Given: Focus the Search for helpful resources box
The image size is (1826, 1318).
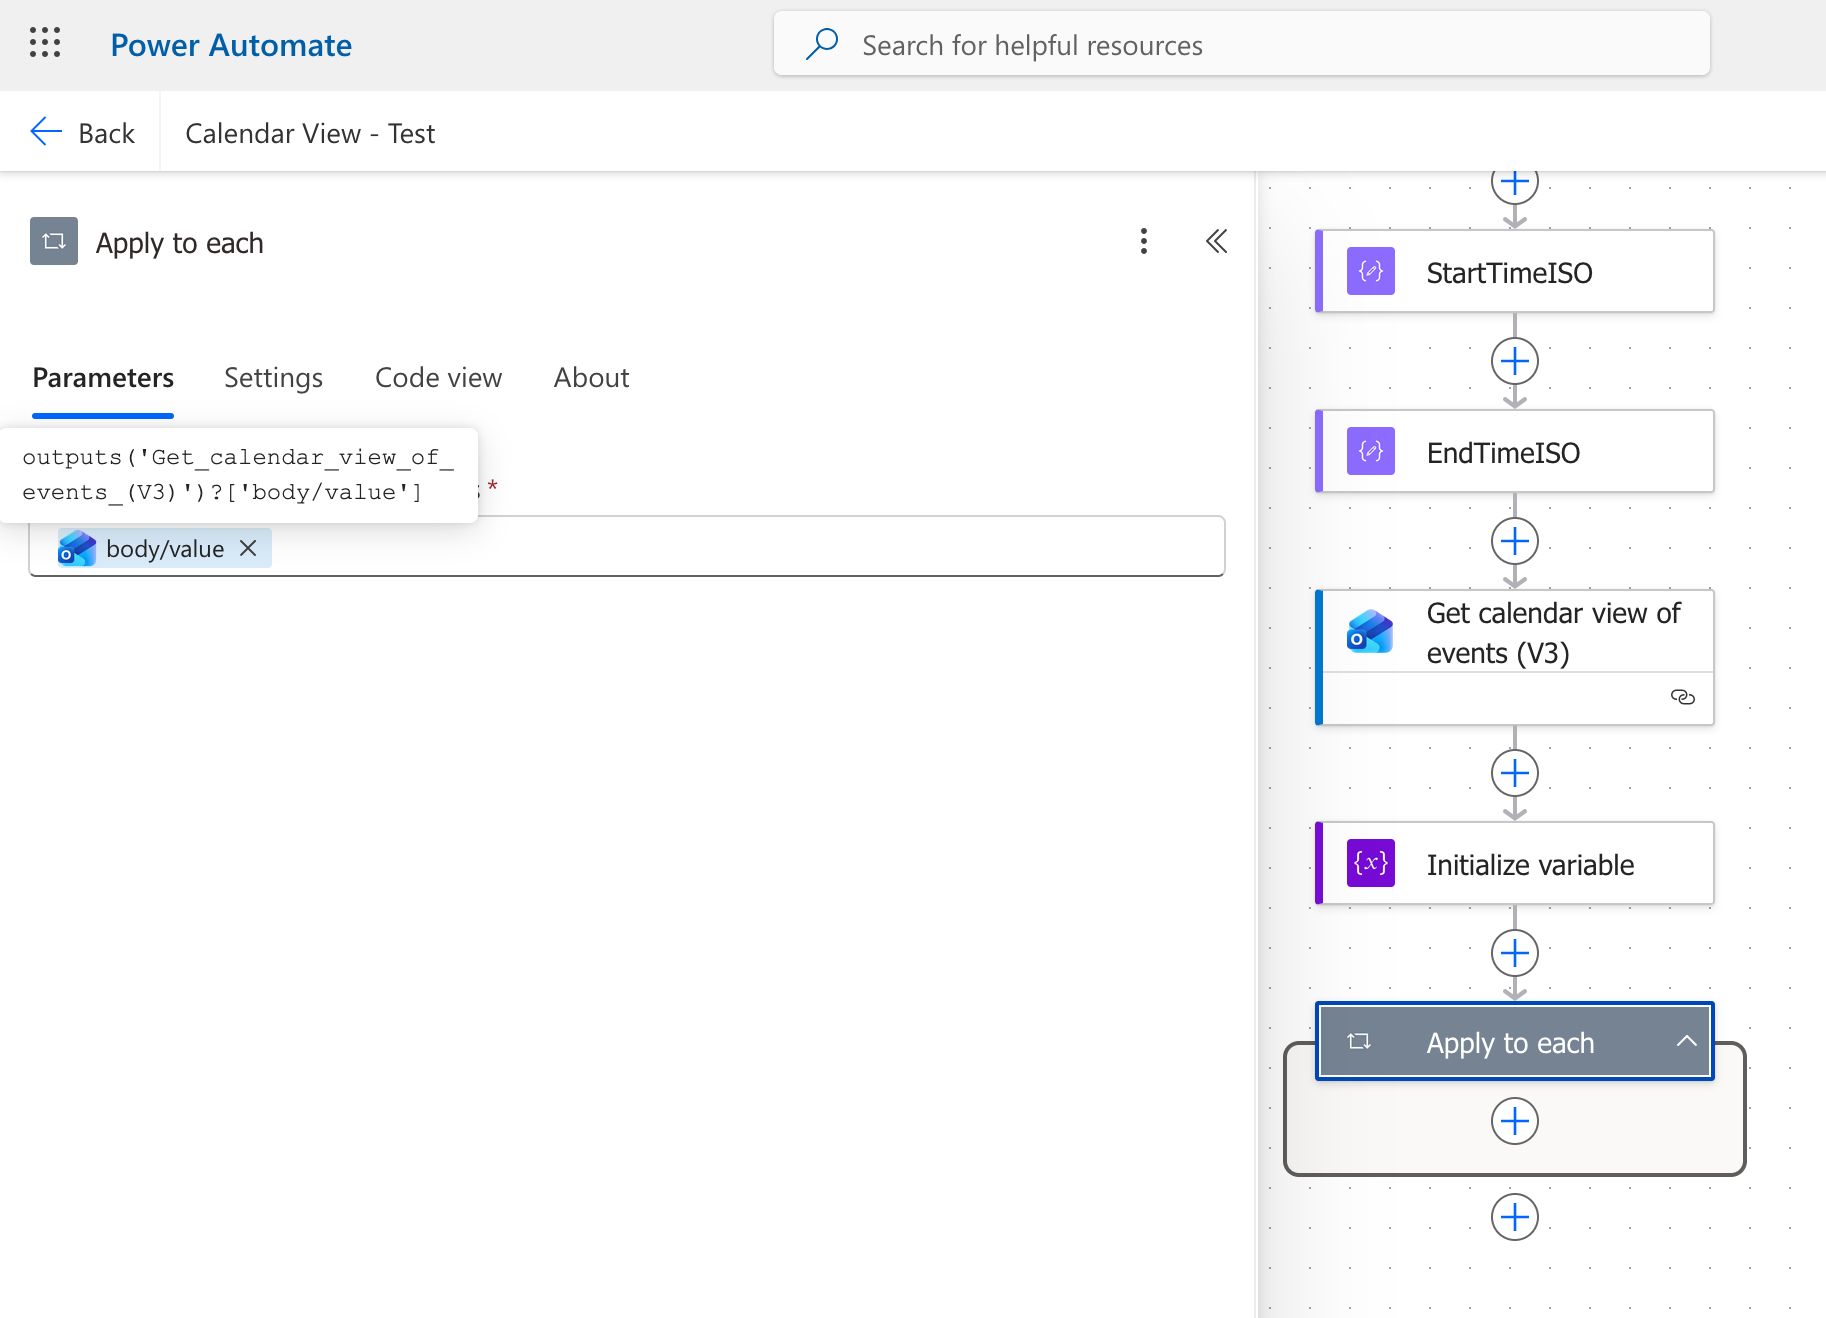Looking at the screenshot, I should pos(1241,44).
